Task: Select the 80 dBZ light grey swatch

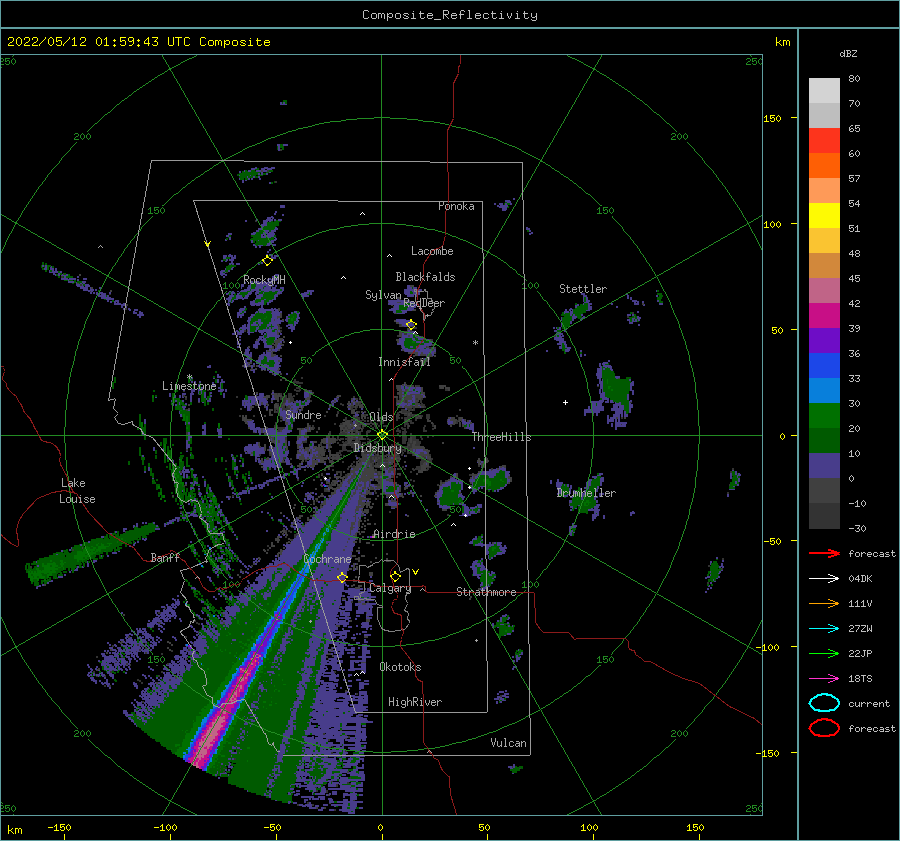Action: click(824, 91)
